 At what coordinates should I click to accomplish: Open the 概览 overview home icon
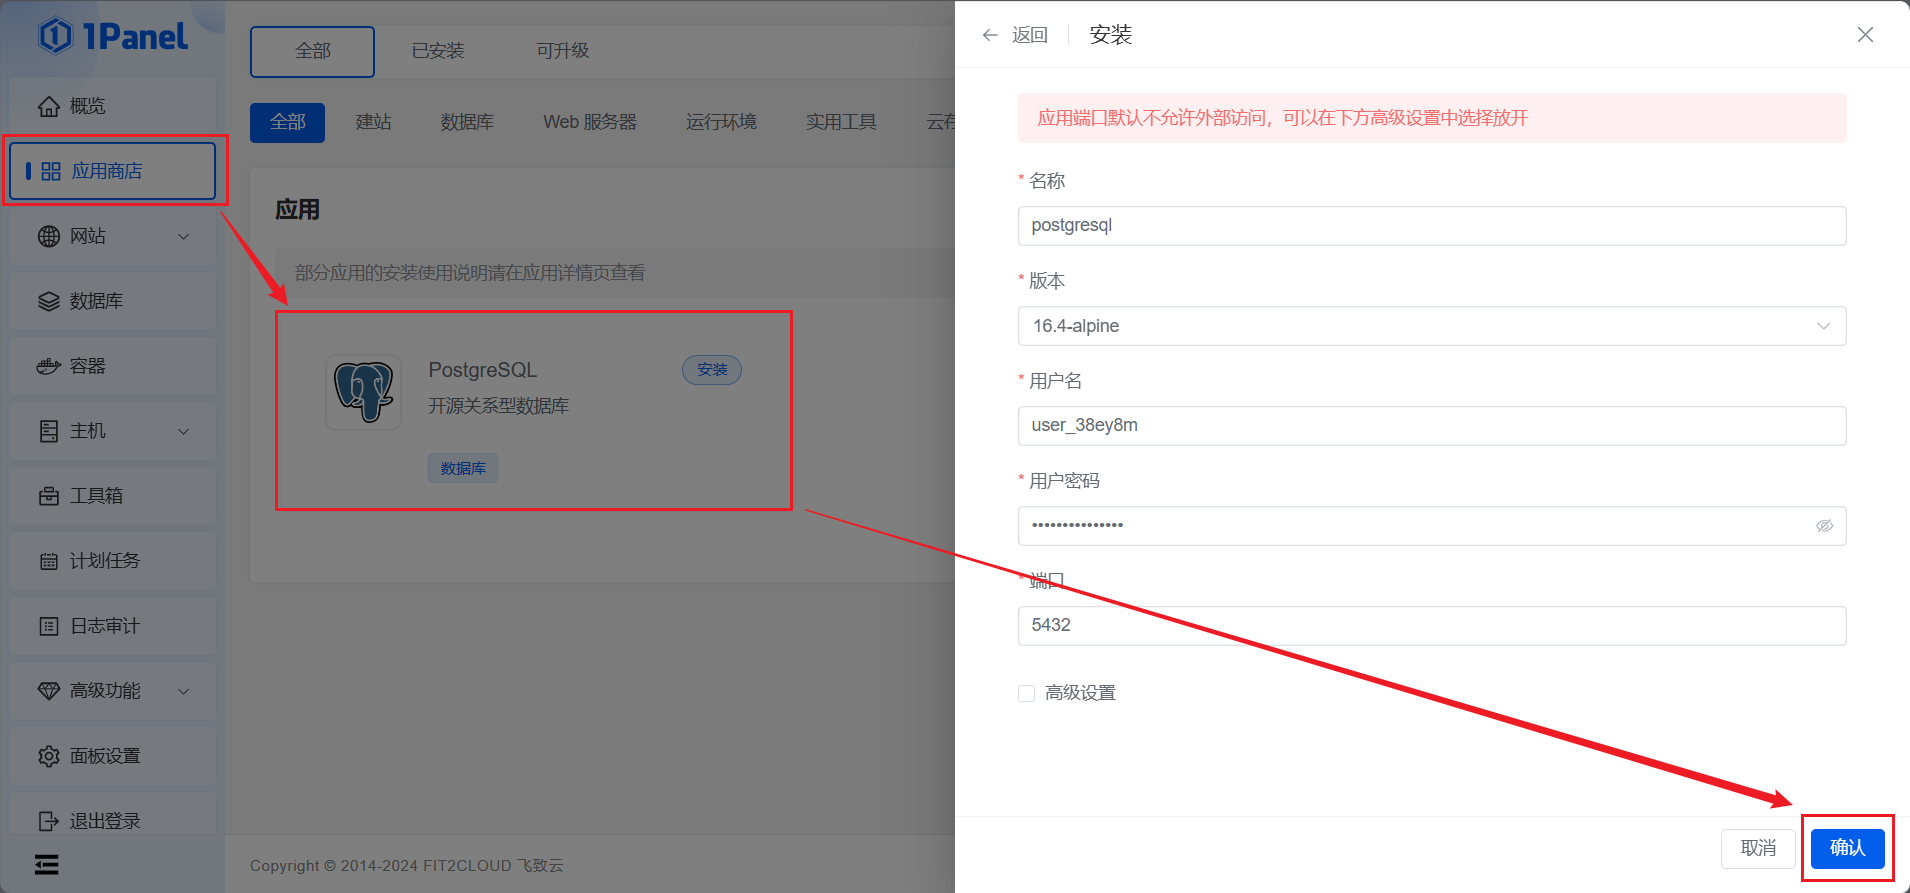tap(49, 106)
